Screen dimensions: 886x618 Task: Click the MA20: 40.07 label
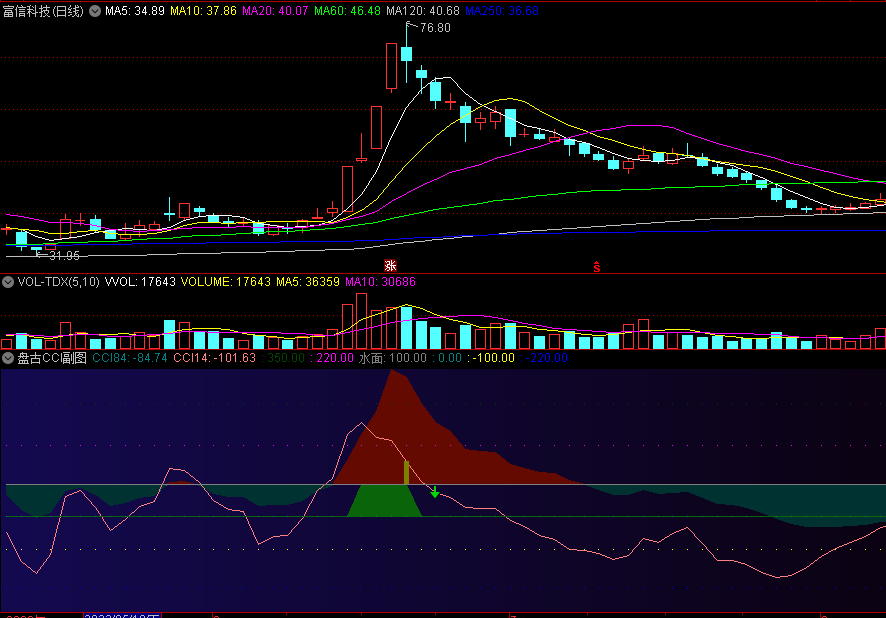click(x=275, y=11)
